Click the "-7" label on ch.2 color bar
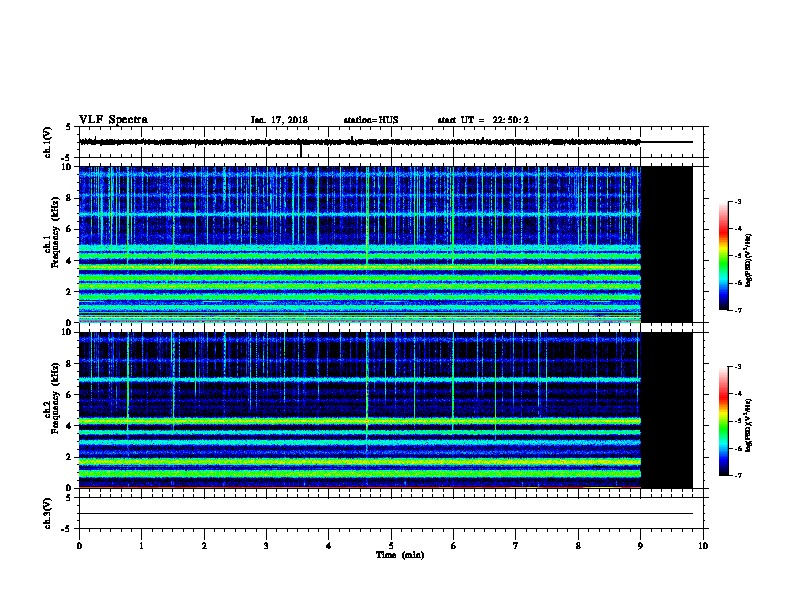Screen dimensions: 792x612 coord(737,476)
